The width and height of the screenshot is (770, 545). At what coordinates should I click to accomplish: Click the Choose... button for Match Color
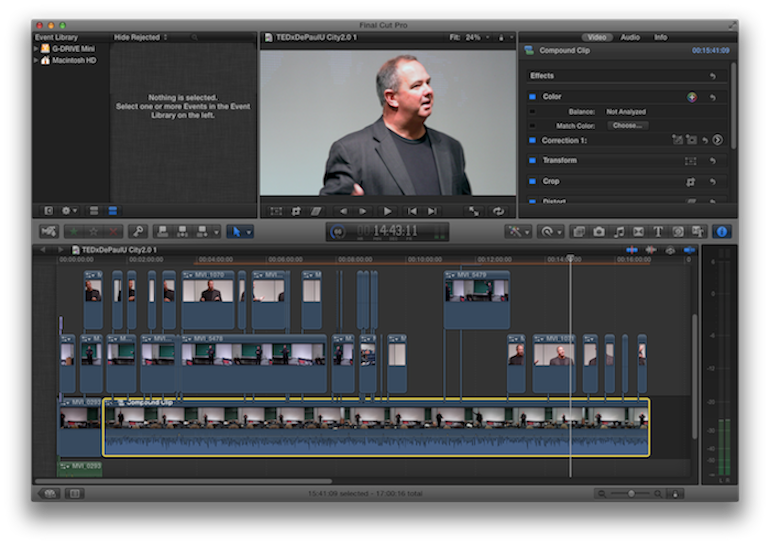pos(627,126)
